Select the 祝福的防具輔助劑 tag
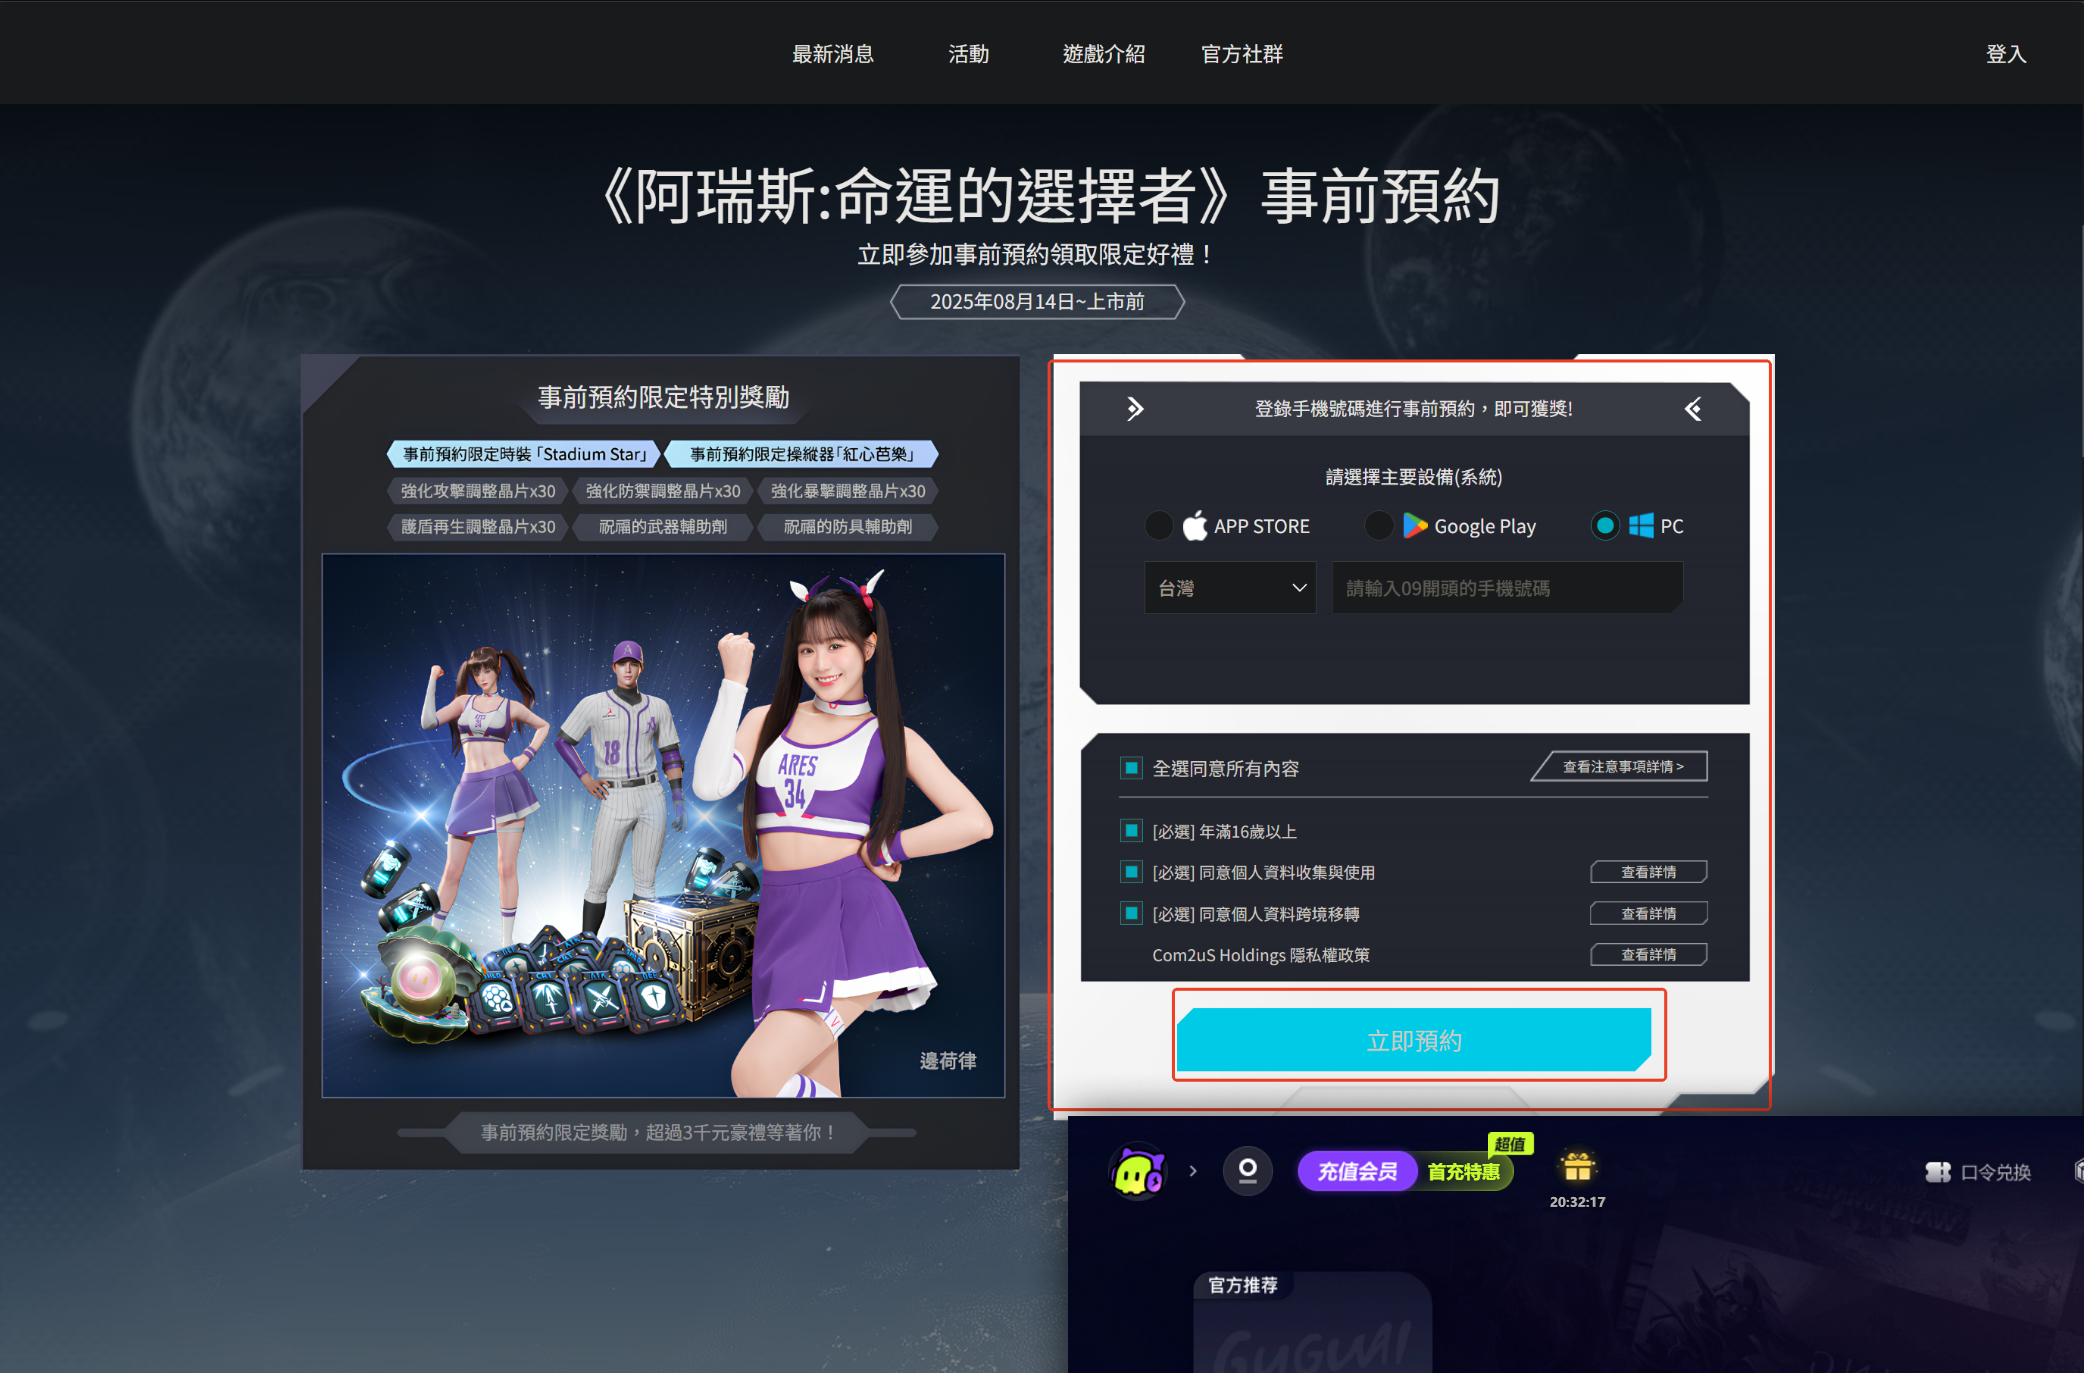 pyautogui.click(x=848, y=526)
